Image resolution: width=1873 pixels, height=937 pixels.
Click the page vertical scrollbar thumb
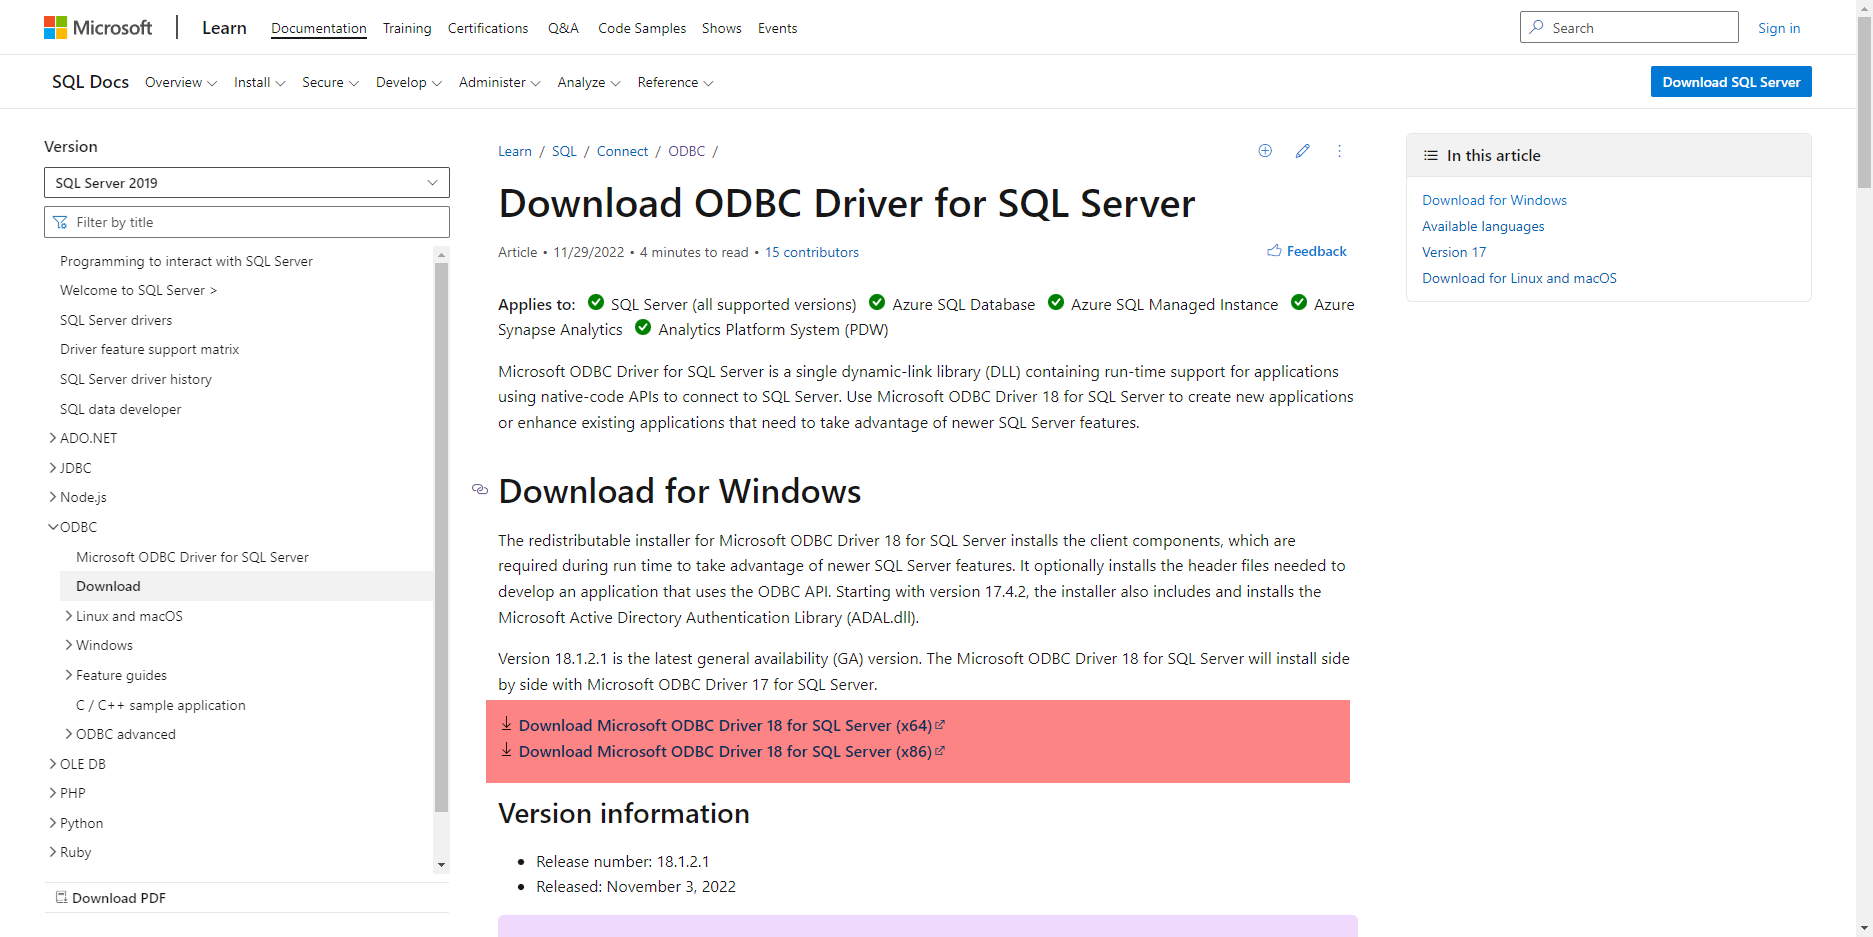pos(1864,103)
